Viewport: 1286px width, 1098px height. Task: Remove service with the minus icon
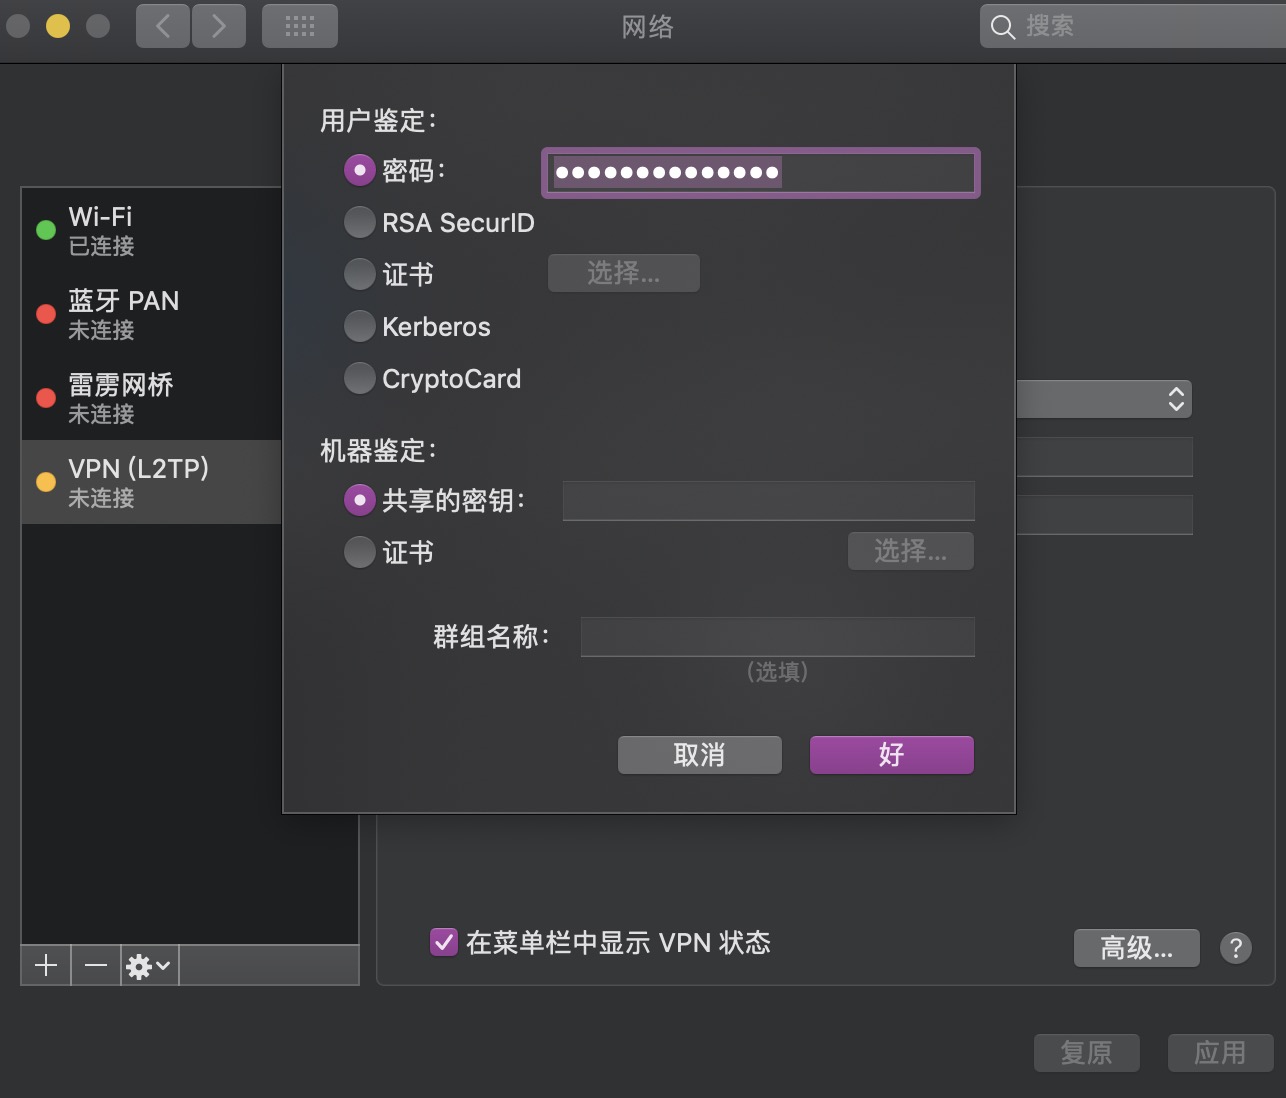[96, 965]
